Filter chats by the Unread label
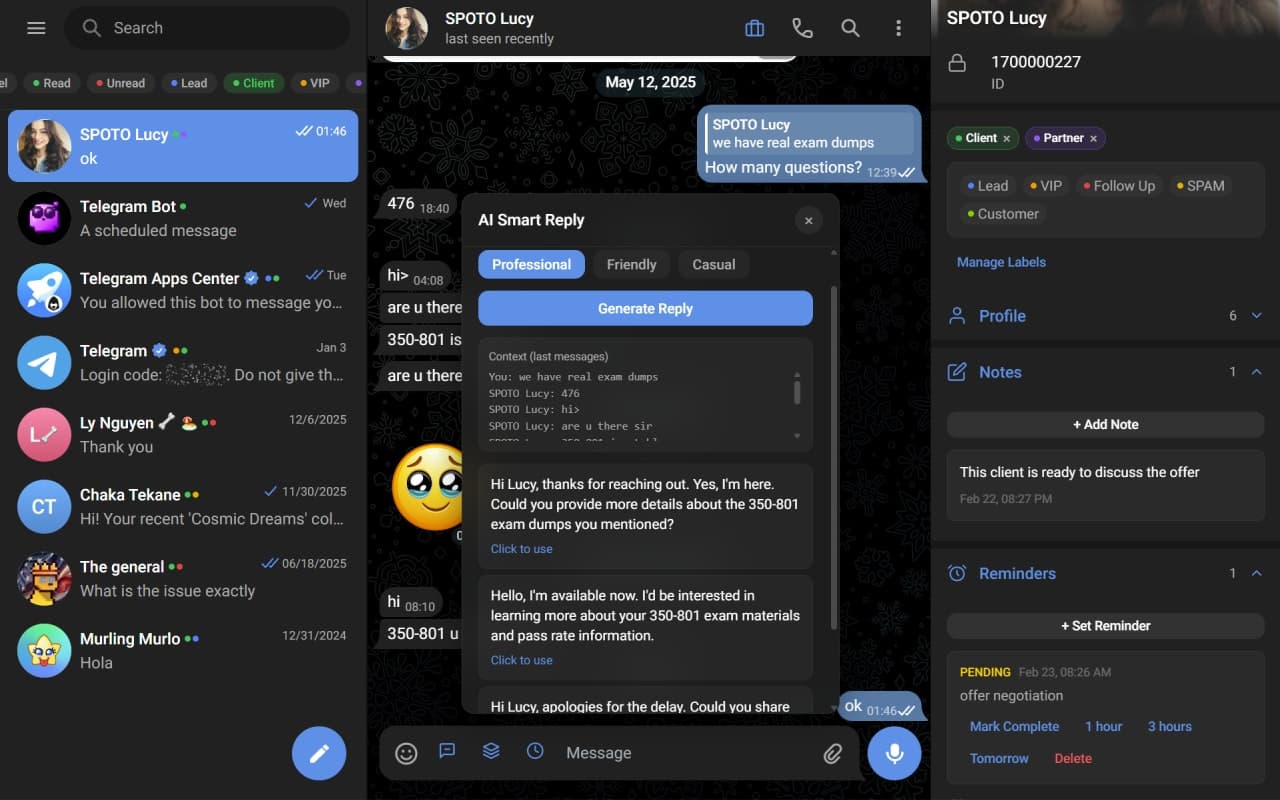The width and height of the screenshot is (1280, 800). click(x=120, y=83)
